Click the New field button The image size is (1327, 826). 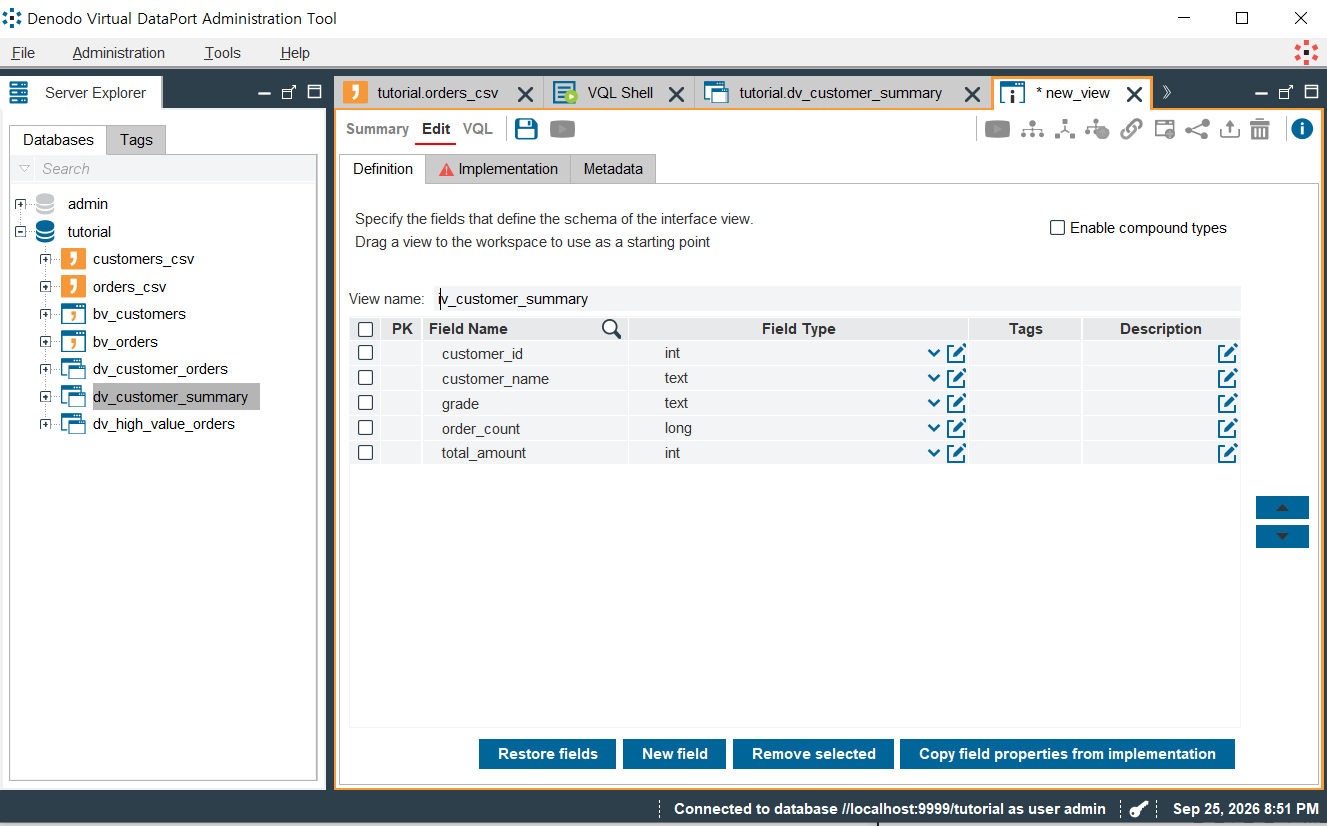675,754
